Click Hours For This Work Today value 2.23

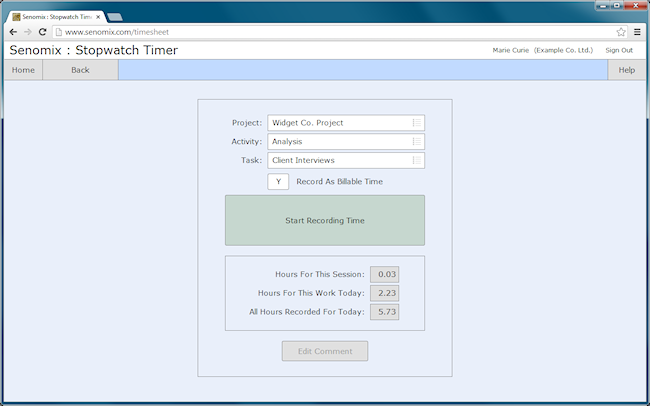[385, 293]
